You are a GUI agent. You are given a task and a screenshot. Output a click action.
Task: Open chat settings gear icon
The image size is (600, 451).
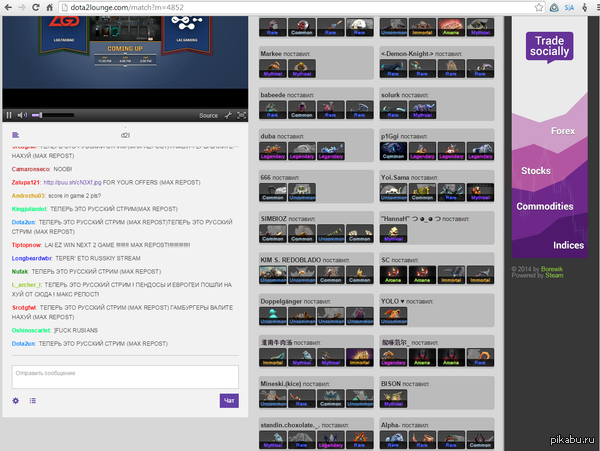point(16,401)
